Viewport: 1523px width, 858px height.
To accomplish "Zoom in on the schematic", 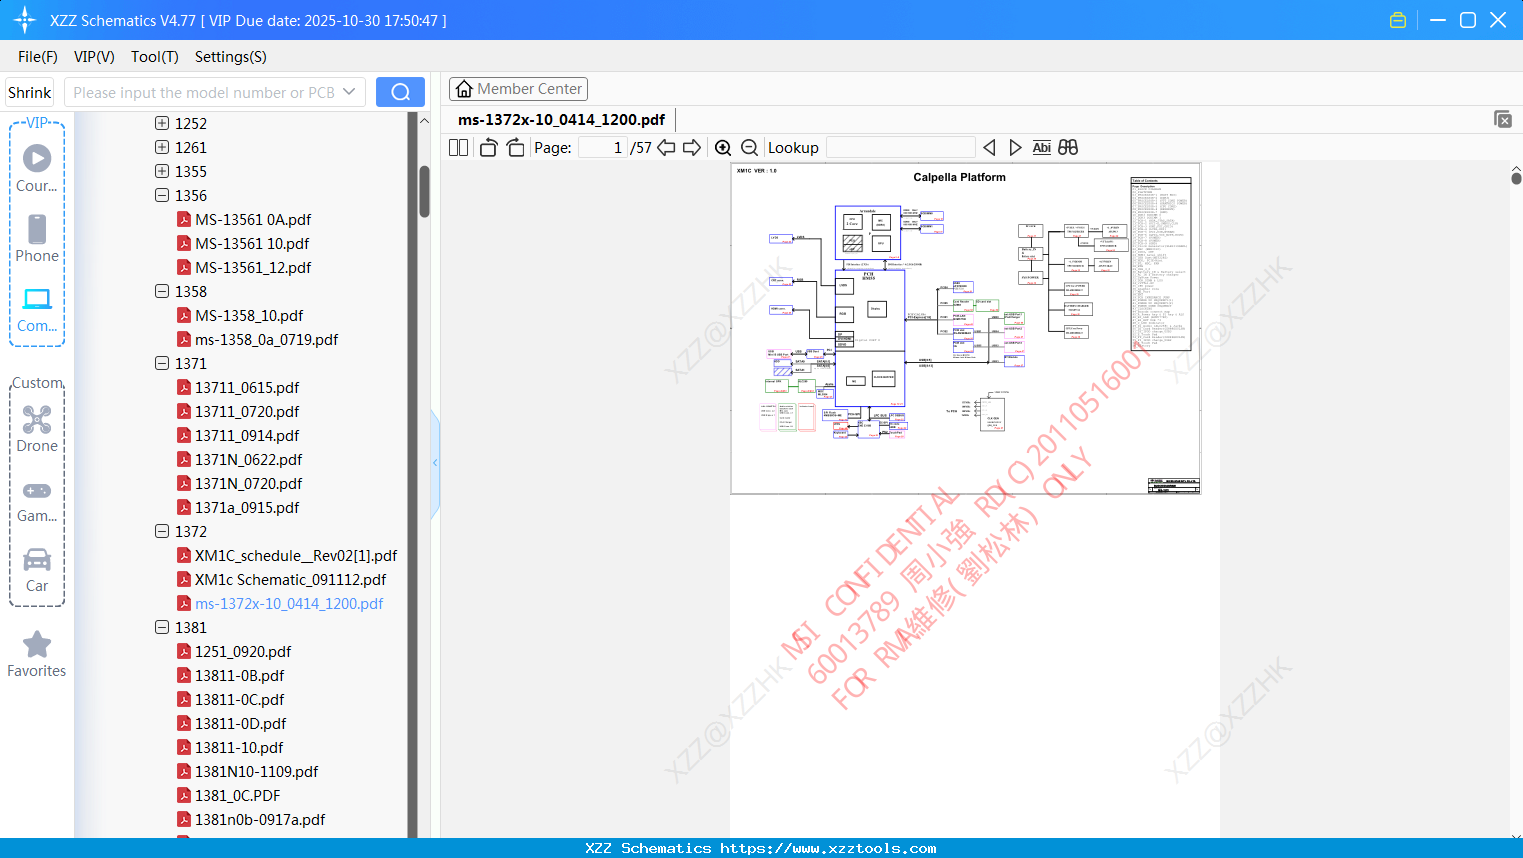I will (723, 148).
